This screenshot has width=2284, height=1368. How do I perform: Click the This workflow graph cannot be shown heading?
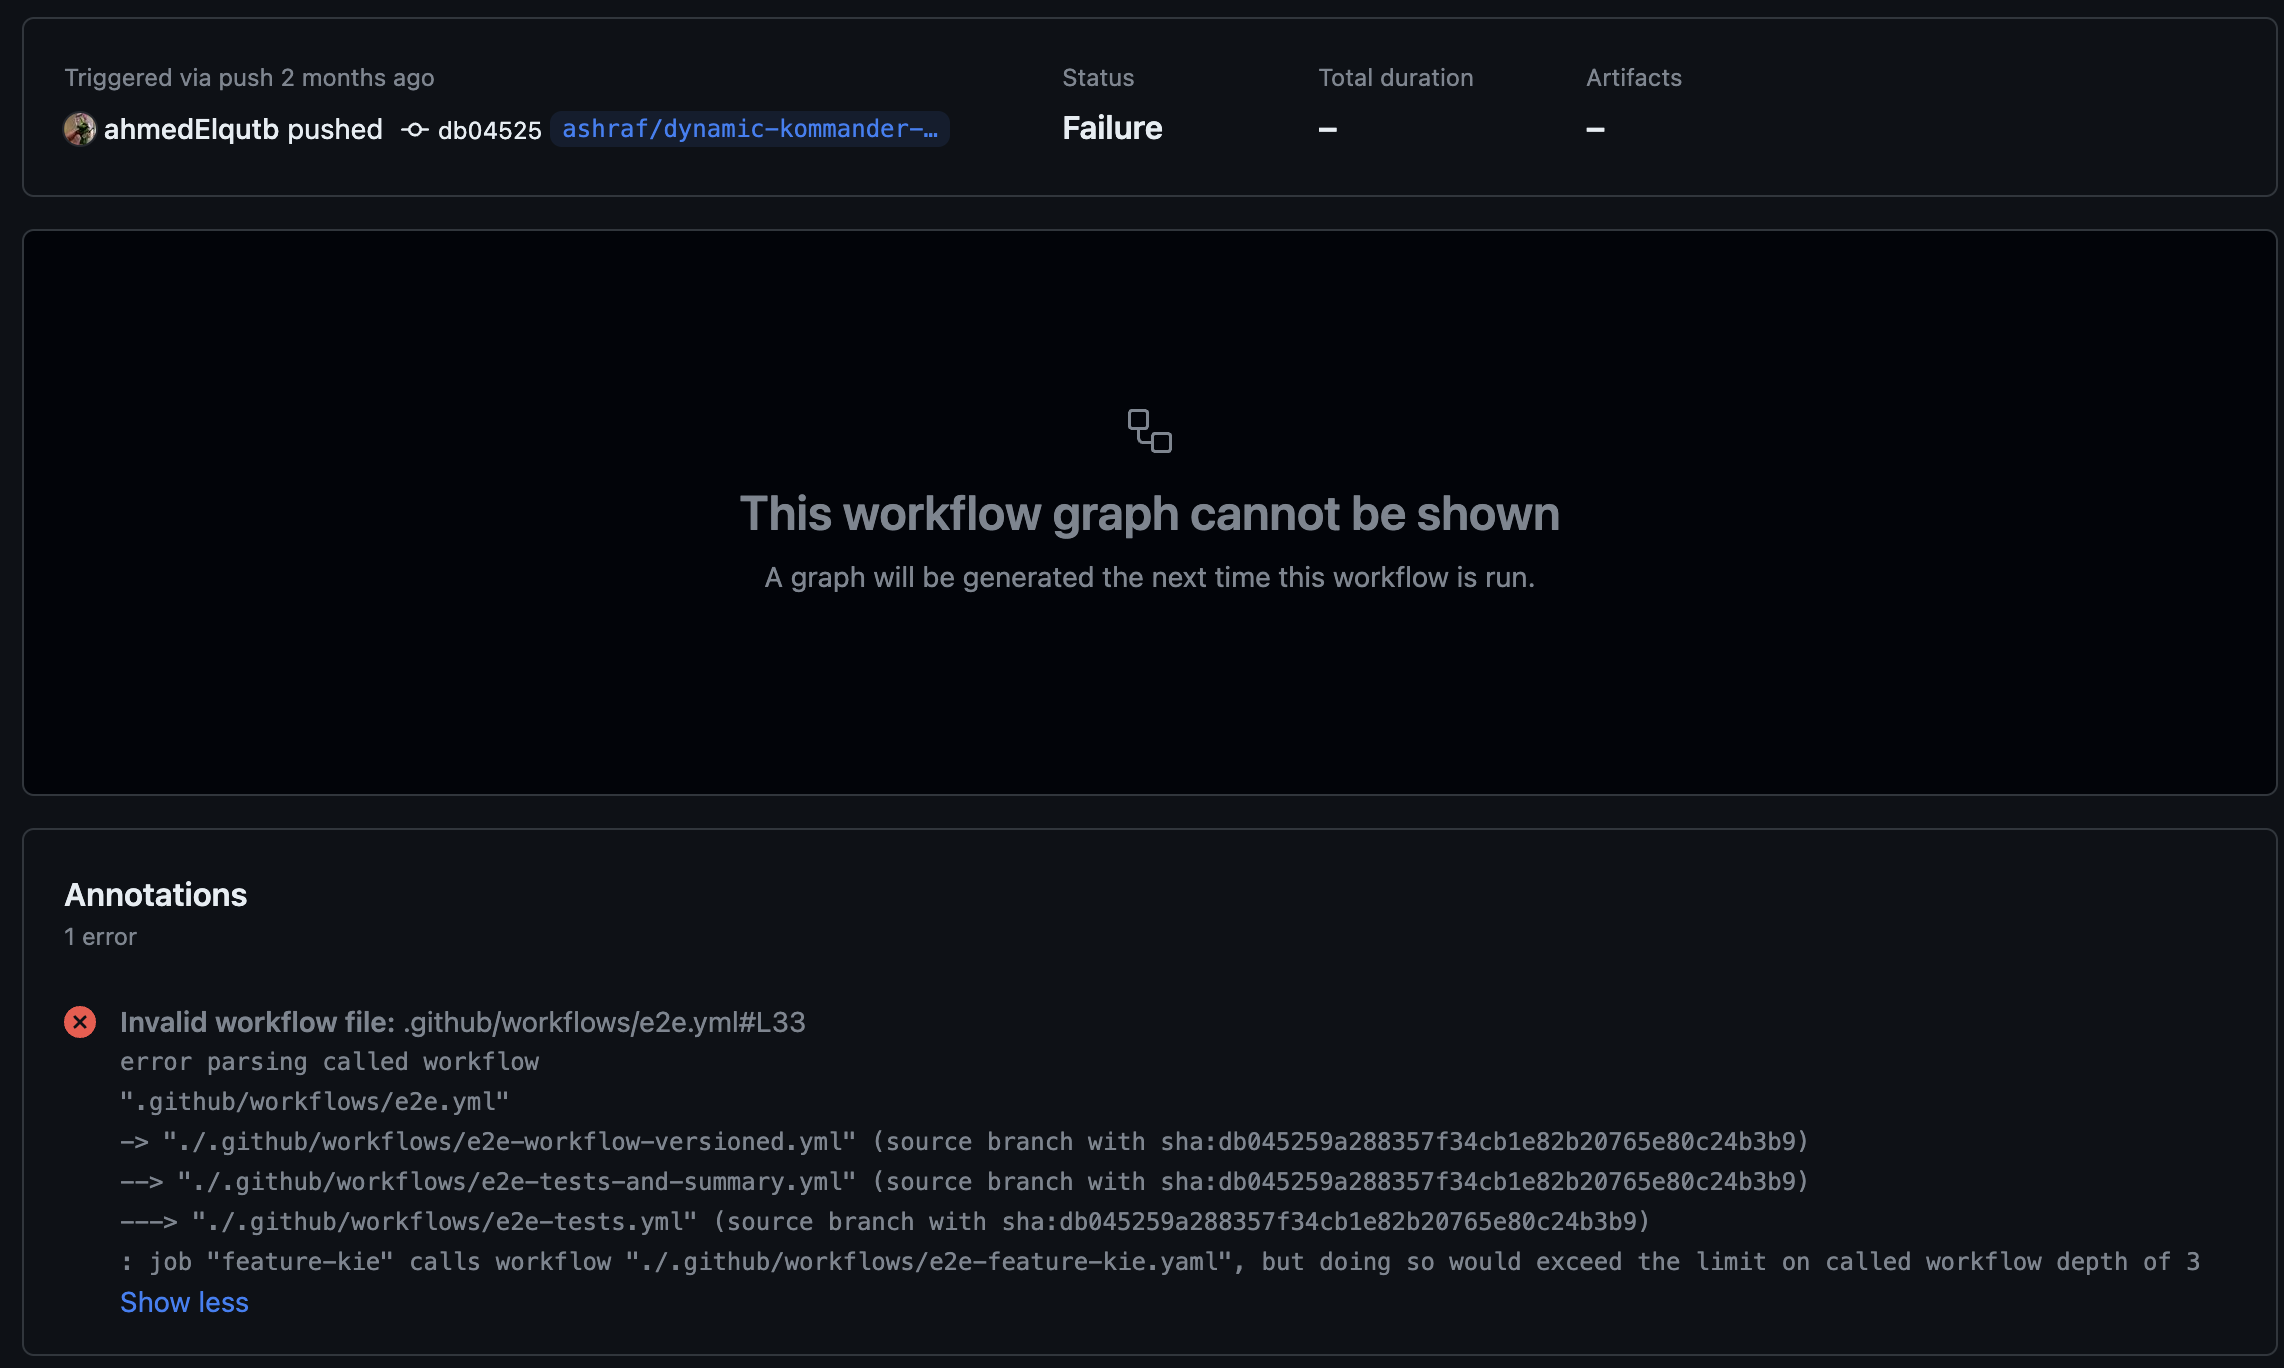1149,513
